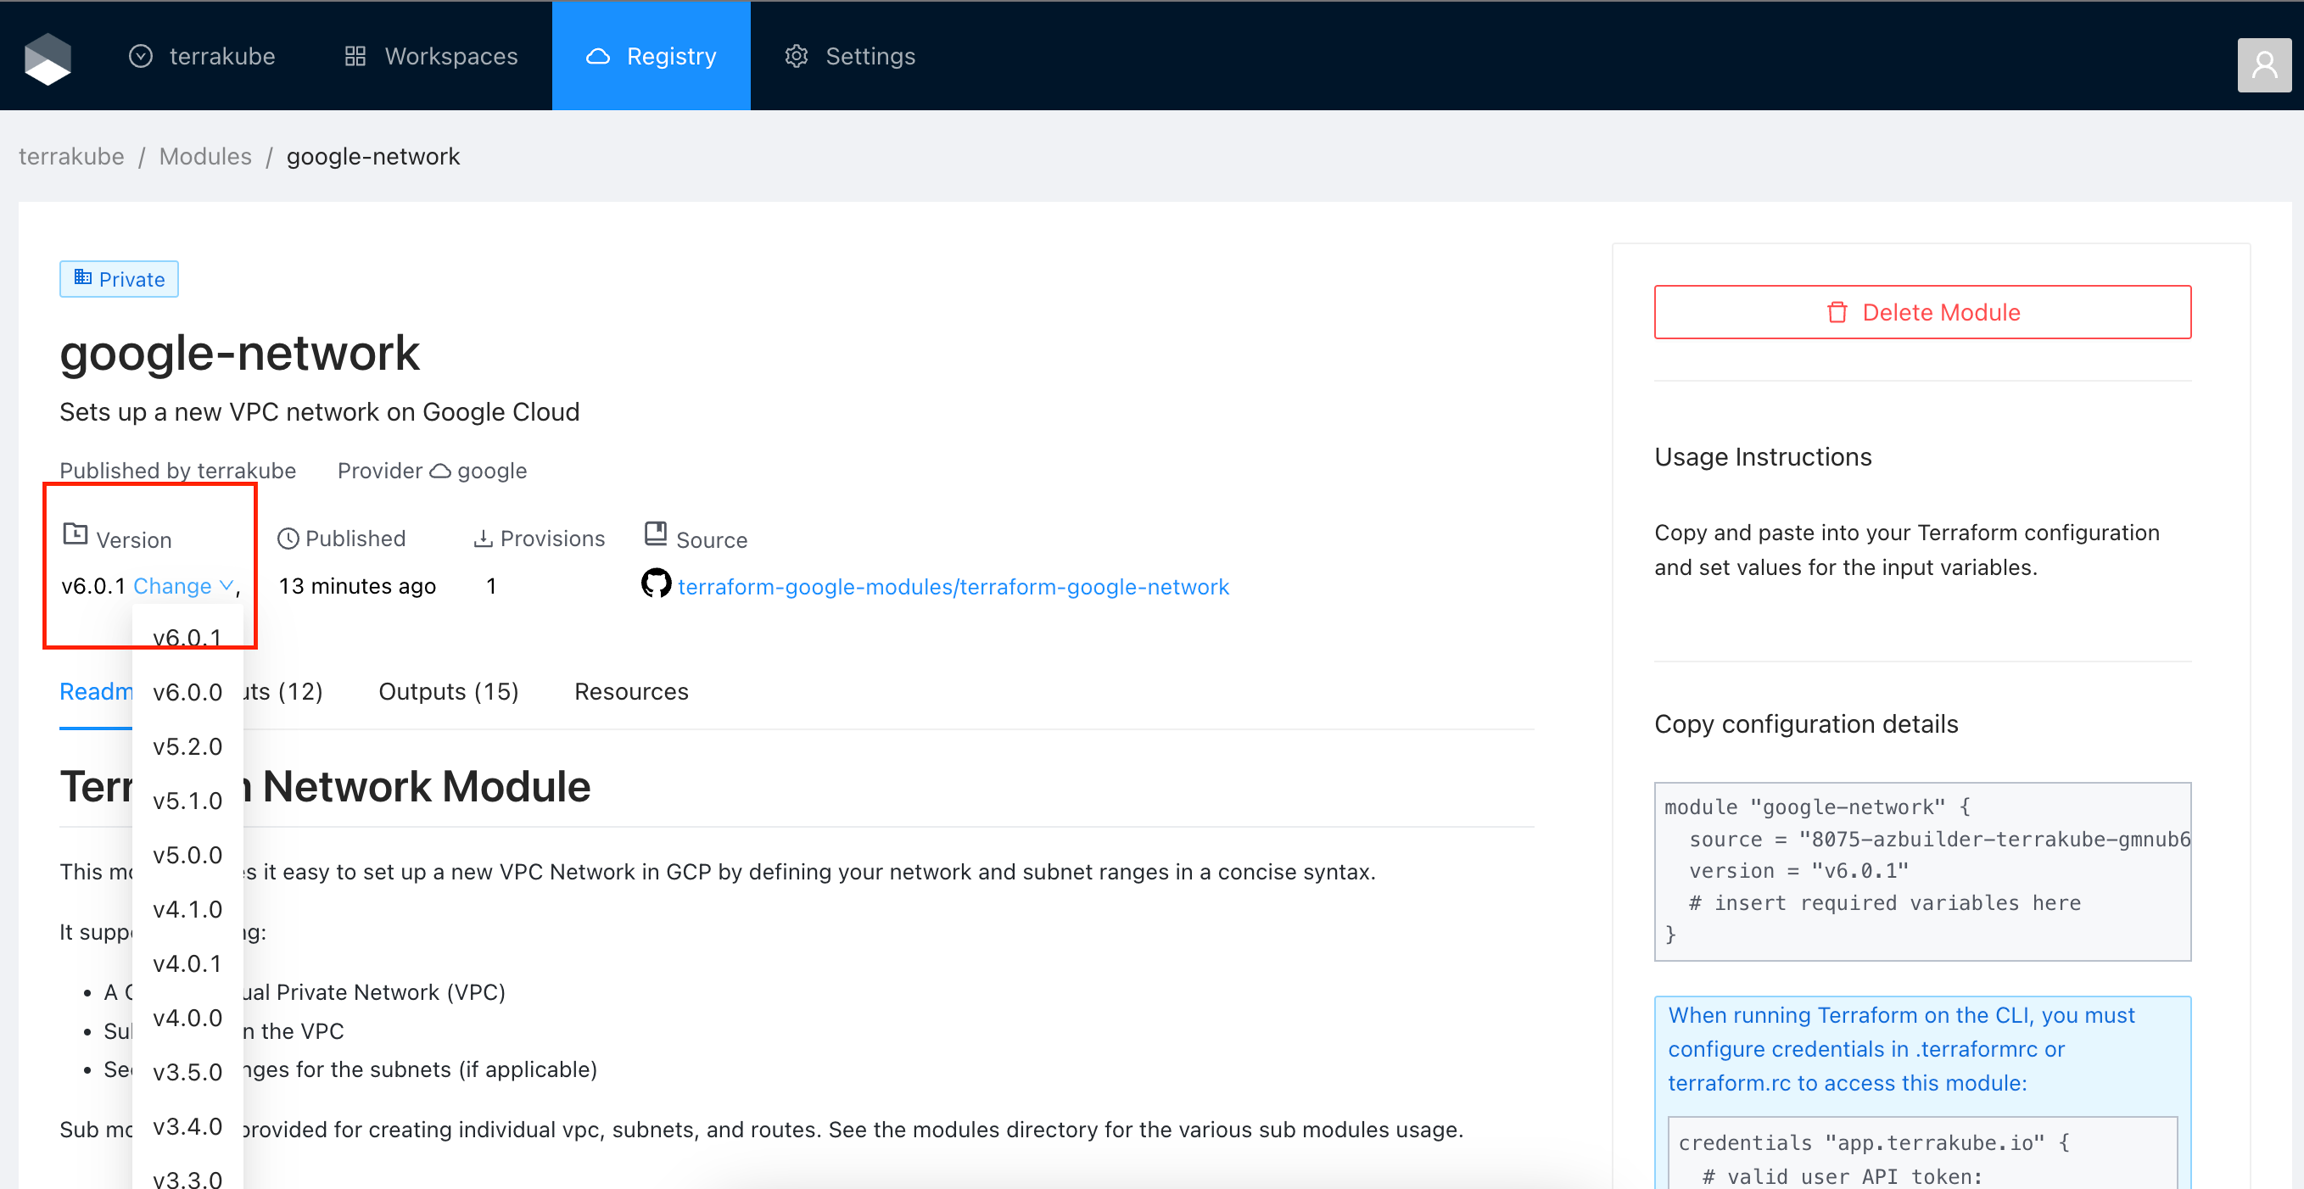Viewport: 2304px width, 1189px height.
Task: Click inside the module configuration code box
Action: (1922, 871)
